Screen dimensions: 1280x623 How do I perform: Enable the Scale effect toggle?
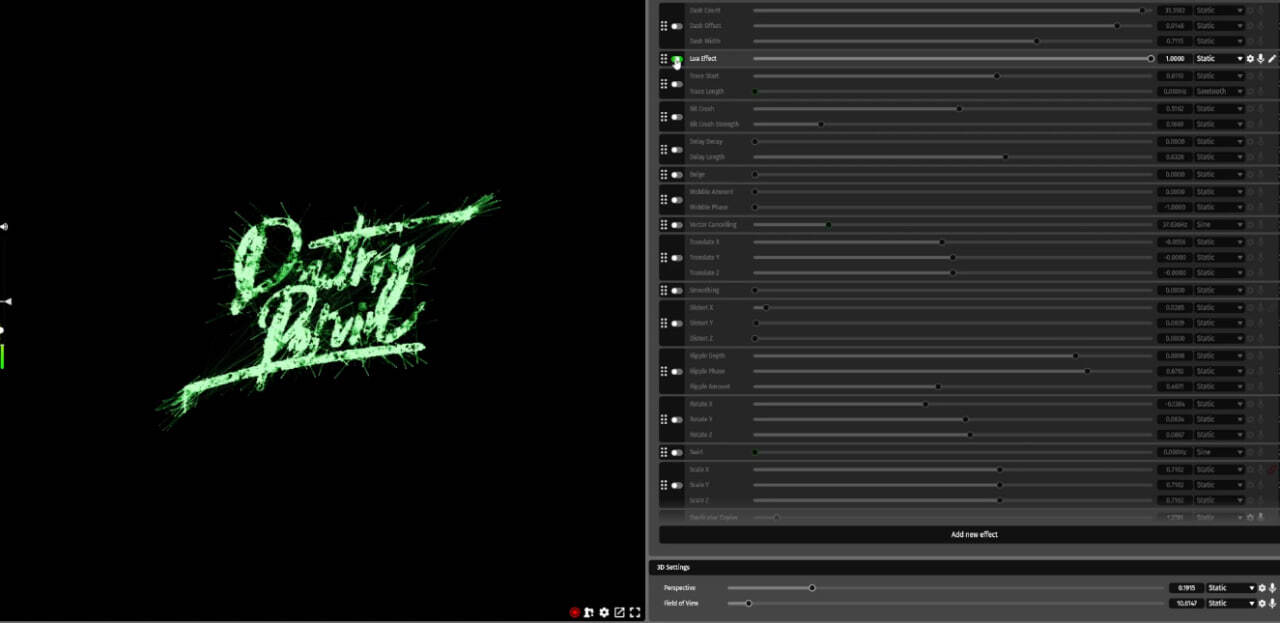[677, 485]
